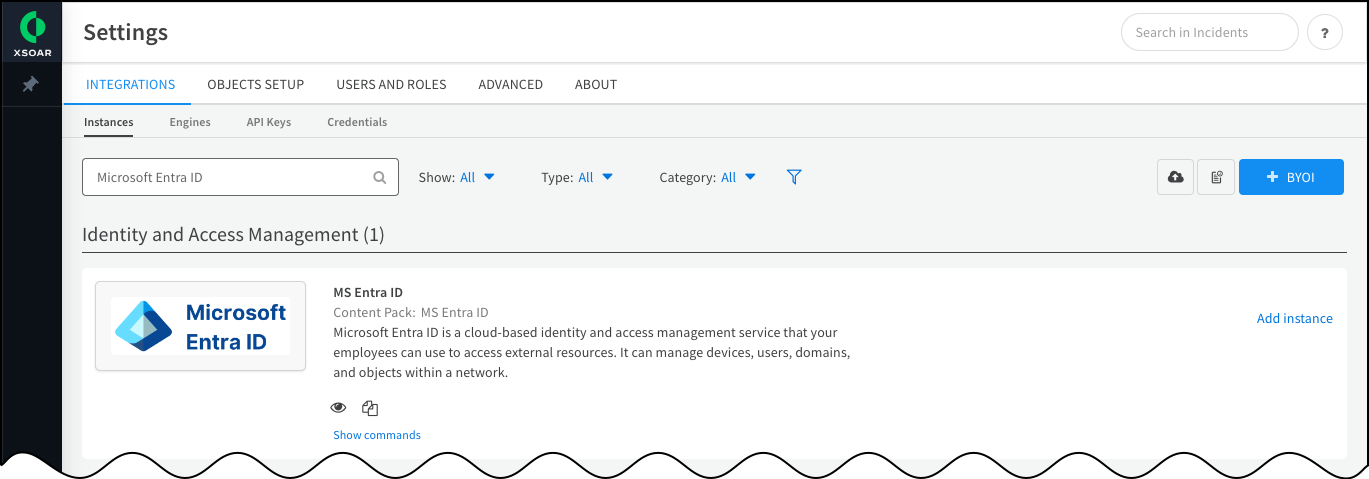Click the pin icon in the sidebar
The image size is (1369, 479).
[x=31, y=85]
